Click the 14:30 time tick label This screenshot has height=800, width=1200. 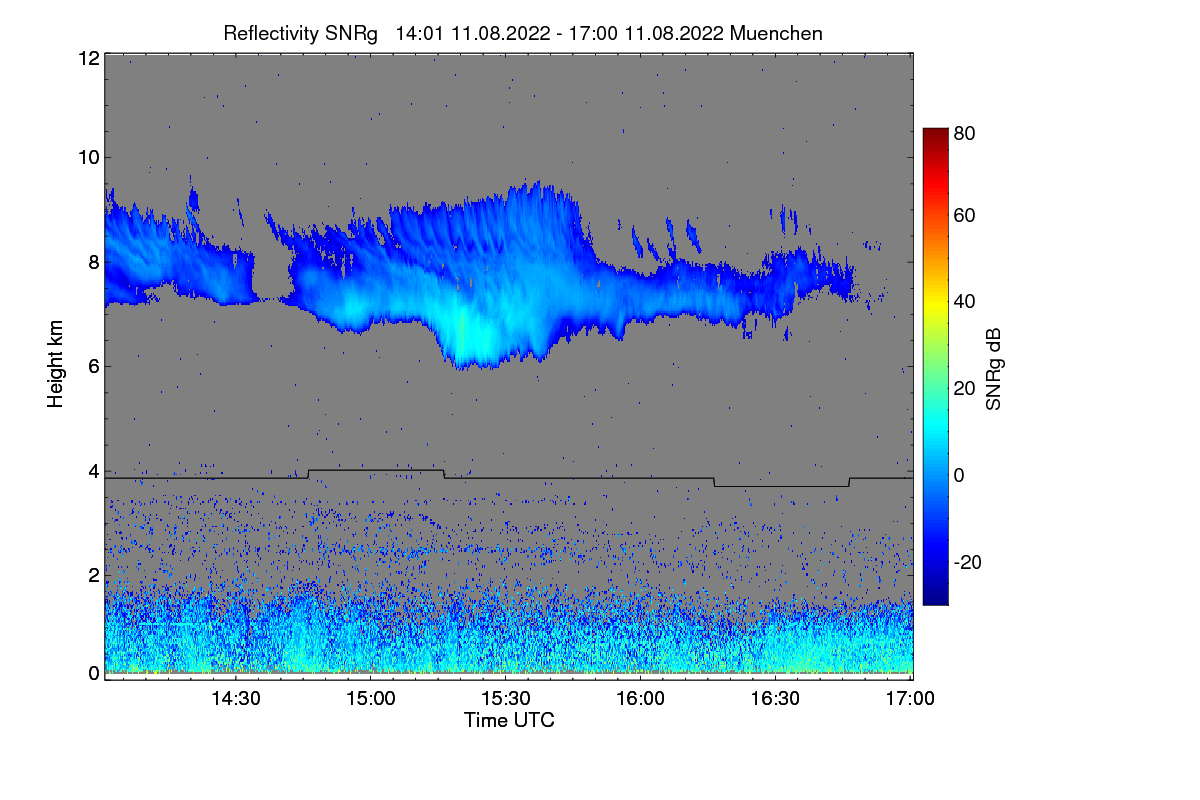coord(236,698)
